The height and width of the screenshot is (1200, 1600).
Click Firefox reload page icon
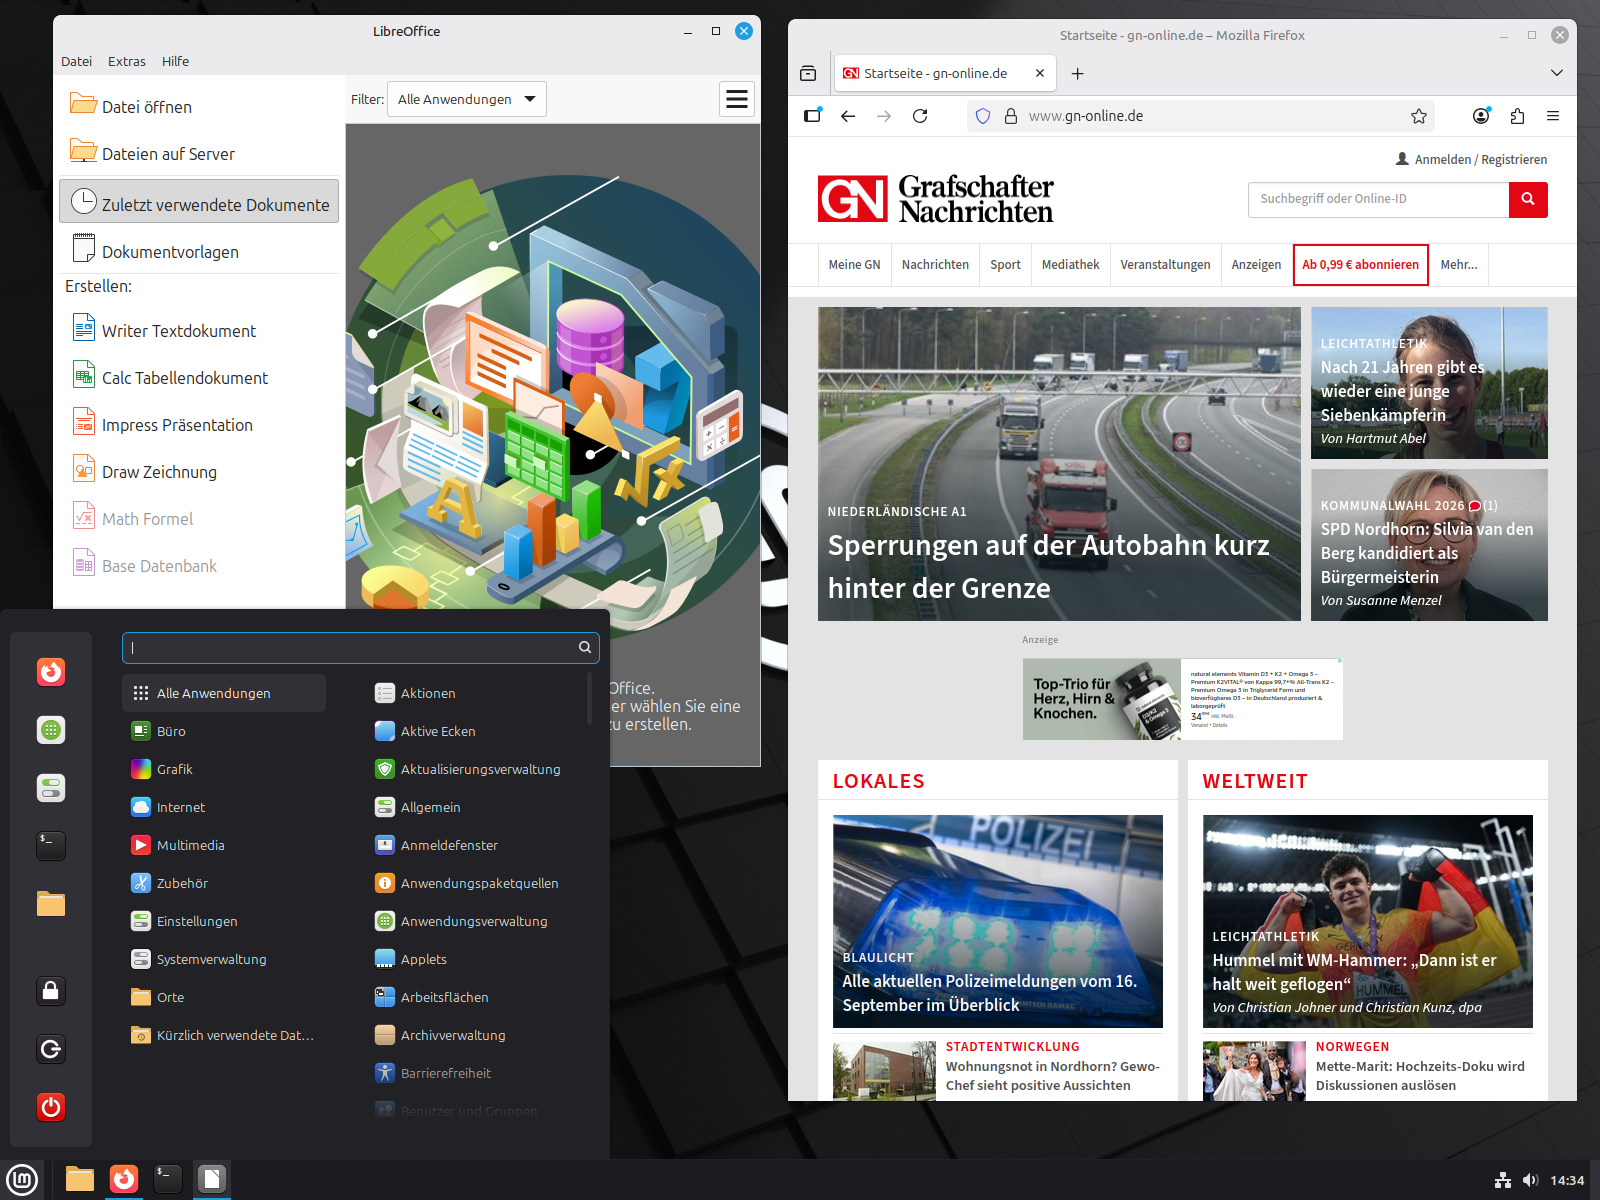coord(920,116)
